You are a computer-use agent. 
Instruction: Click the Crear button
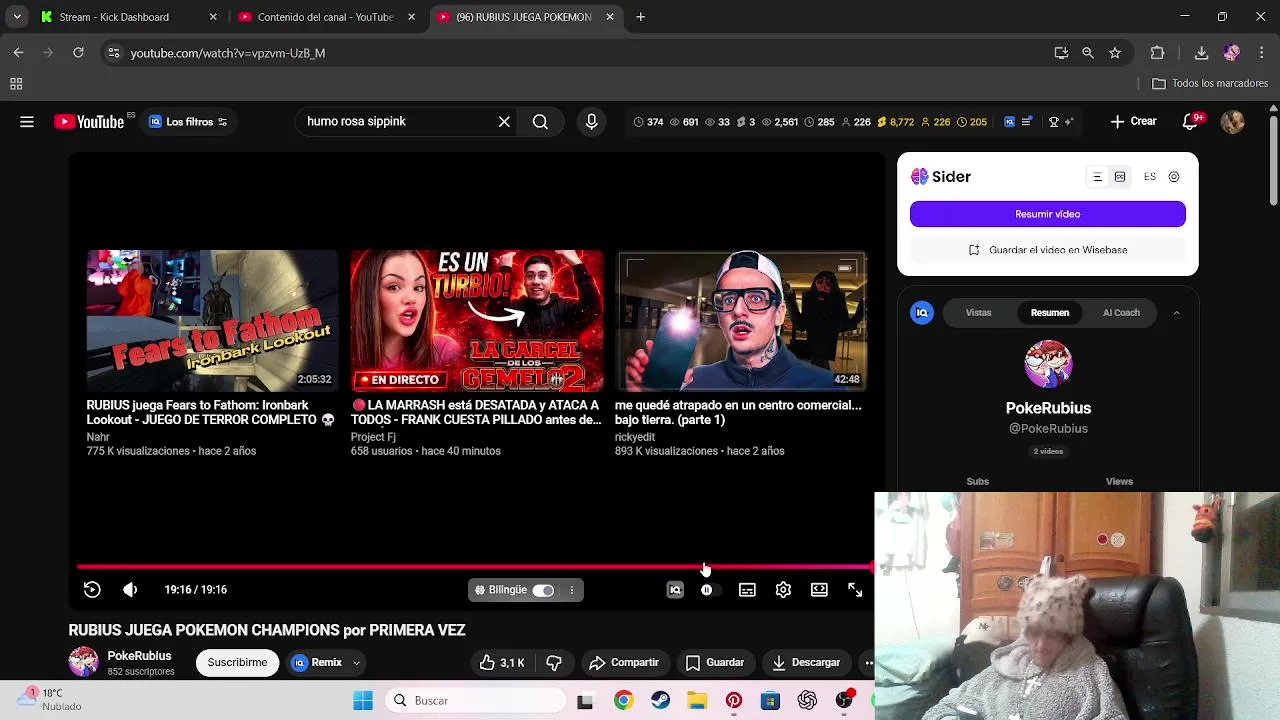pos(1133,122)
